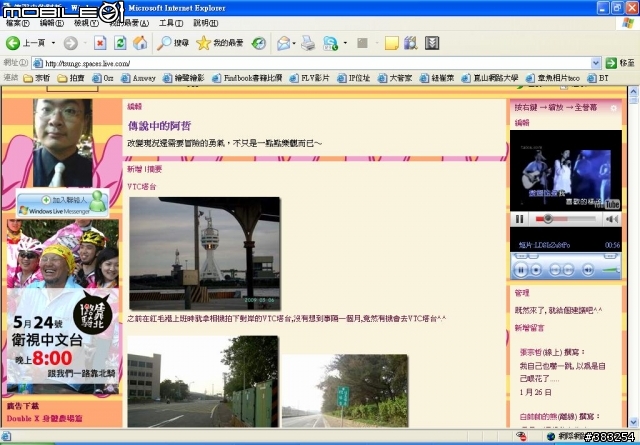Click the grey edit-square toolbar icon

362,43
